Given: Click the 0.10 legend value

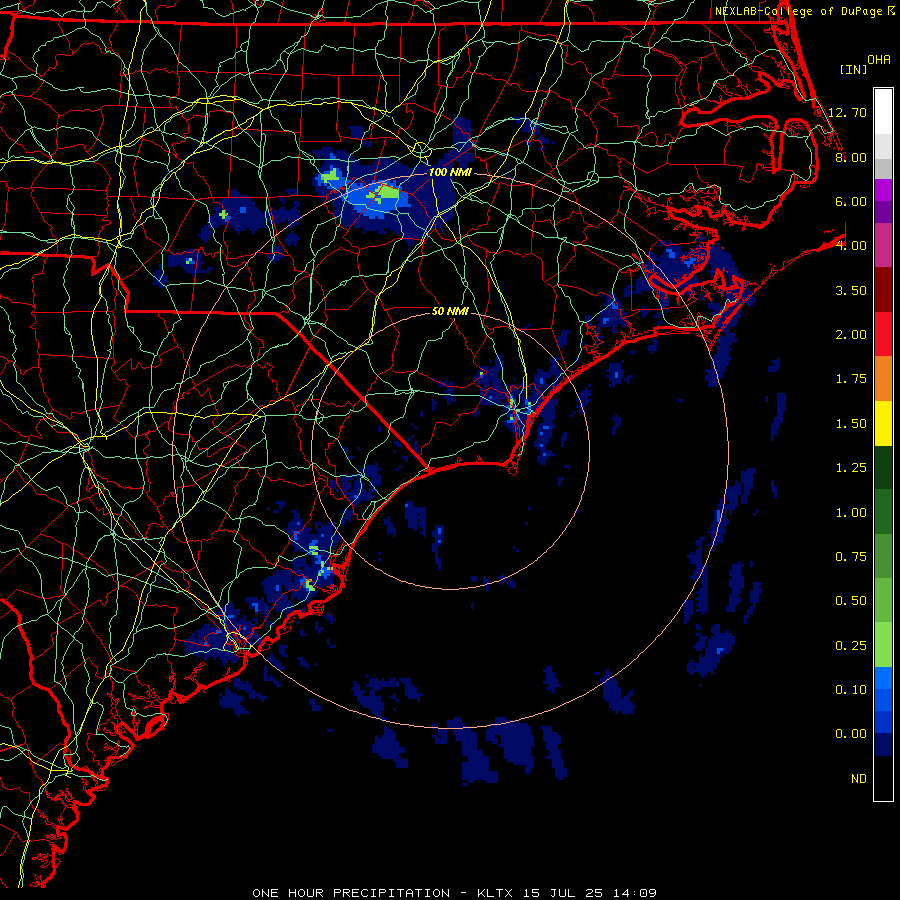Looking at the screenshot, I should point(851,690).
